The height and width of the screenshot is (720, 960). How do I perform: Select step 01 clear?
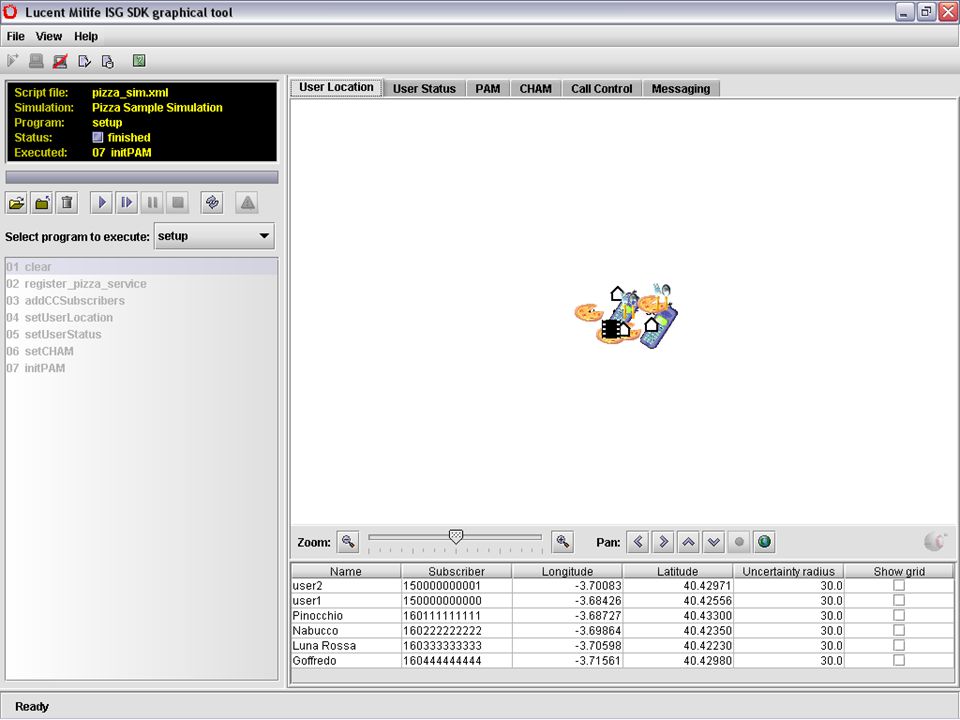click(x=141, y=267)
